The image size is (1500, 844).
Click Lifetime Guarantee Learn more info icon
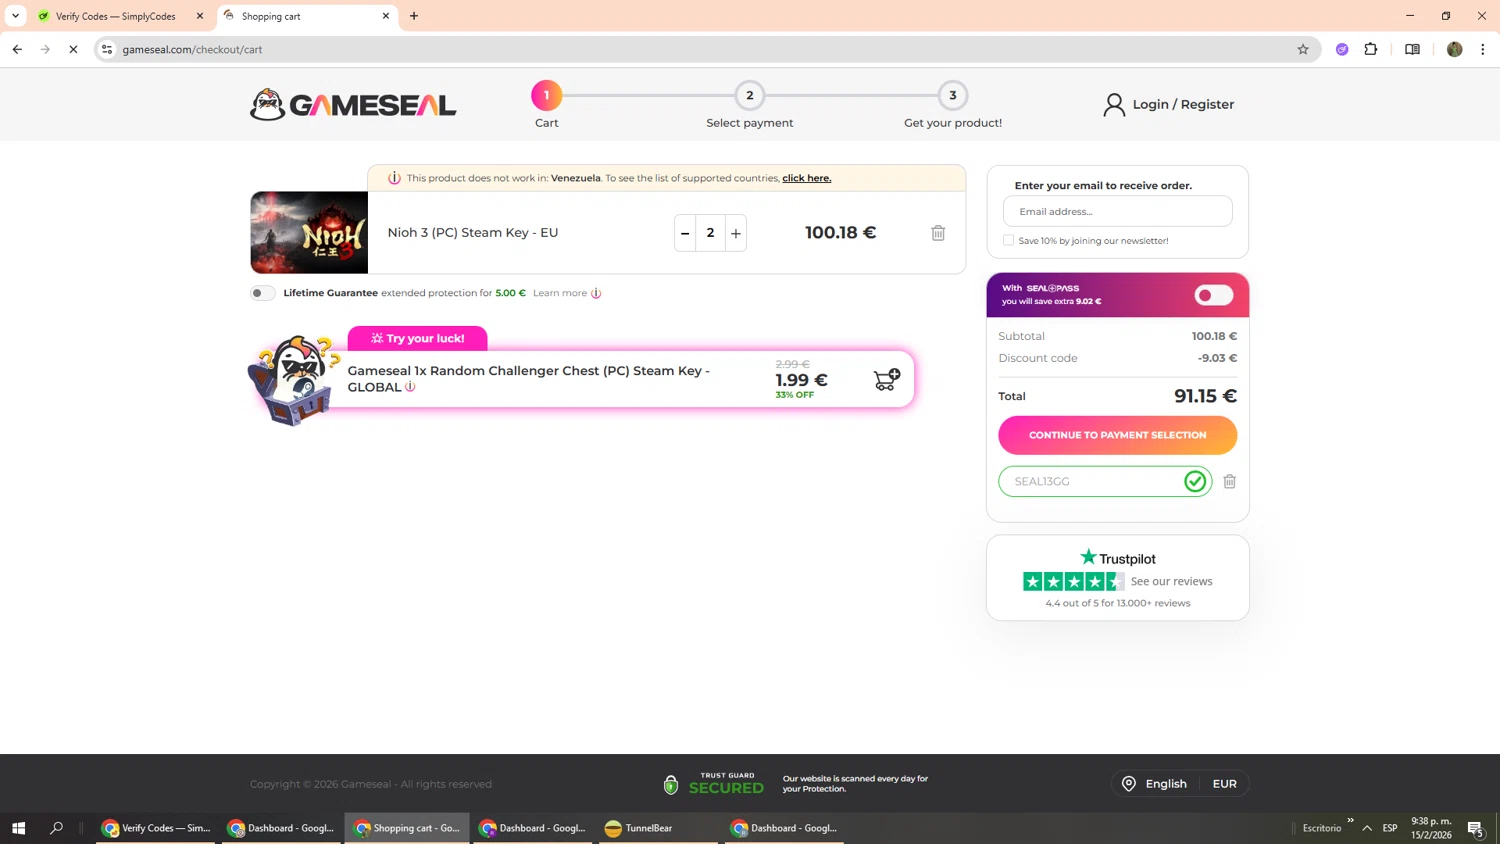tap(596, 293)
